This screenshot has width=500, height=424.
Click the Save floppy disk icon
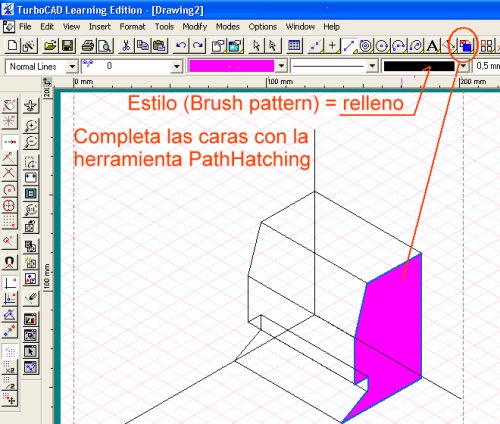point(68,46)
